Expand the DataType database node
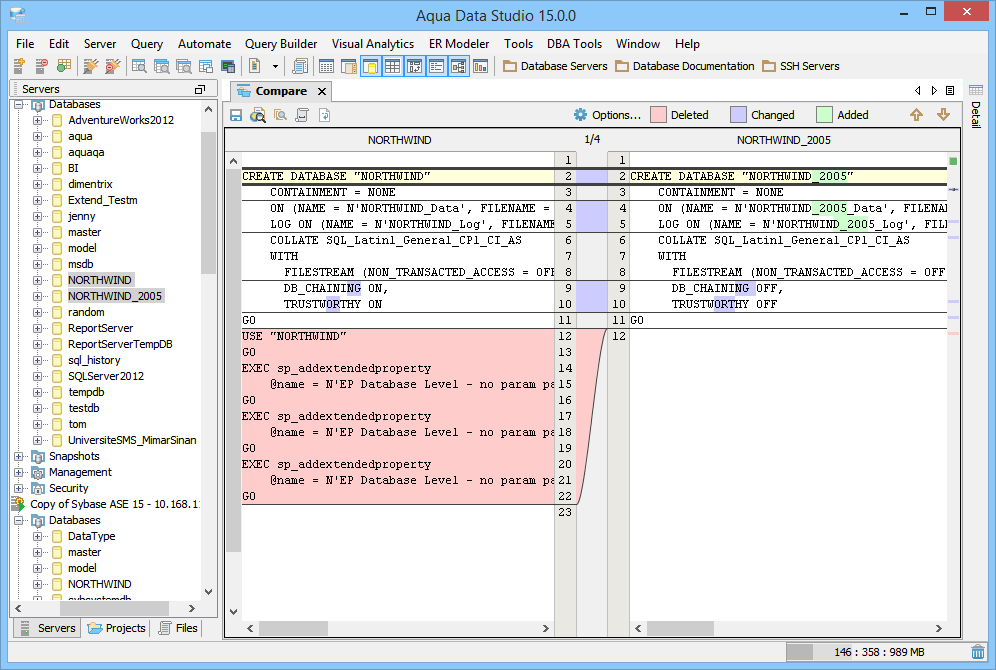Image resolution: width=996 pixels, height=670 pixels. pos(37,537)
